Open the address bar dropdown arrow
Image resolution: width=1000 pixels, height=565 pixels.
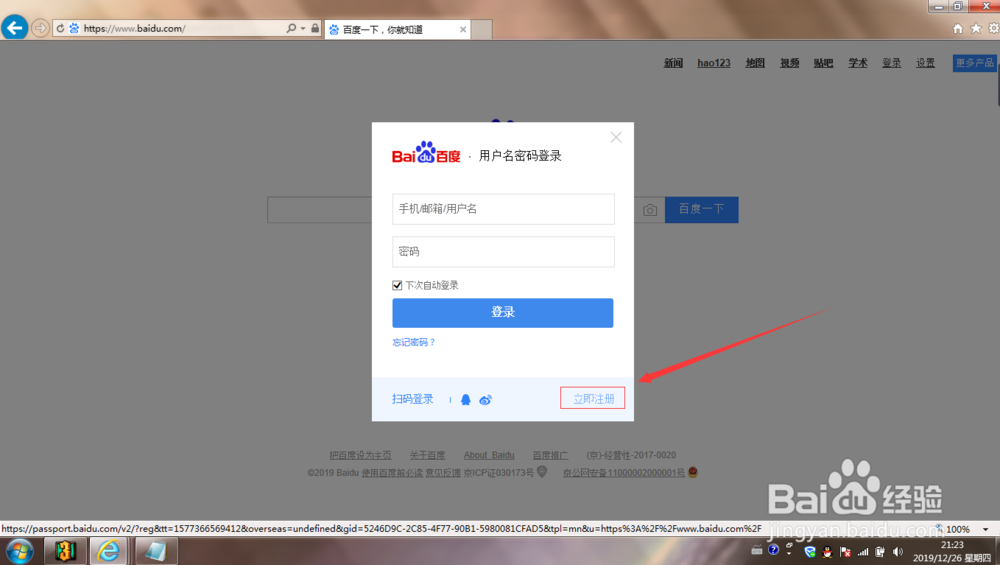[303, 29]
